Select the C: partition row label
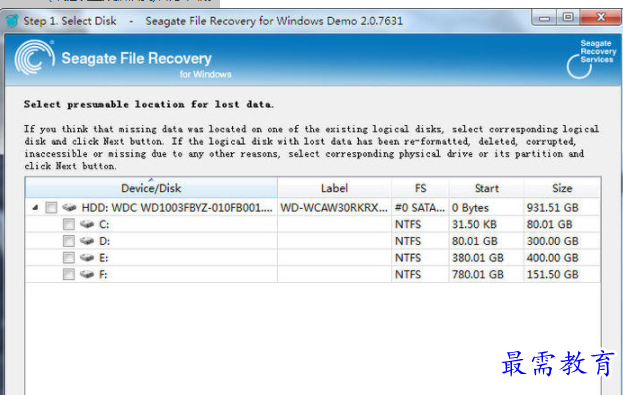623x395 pixels. point(104,225)
